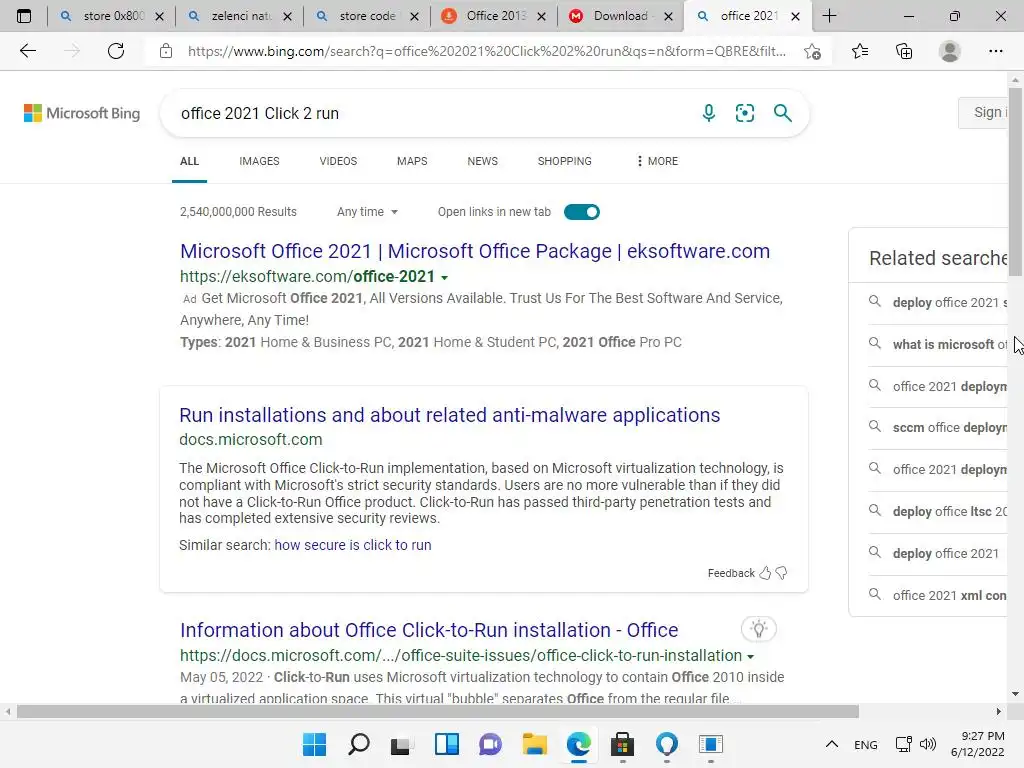Screen dimensions: 1024x768
Task: Open the Windows Start menu
Action: (314, 744)
